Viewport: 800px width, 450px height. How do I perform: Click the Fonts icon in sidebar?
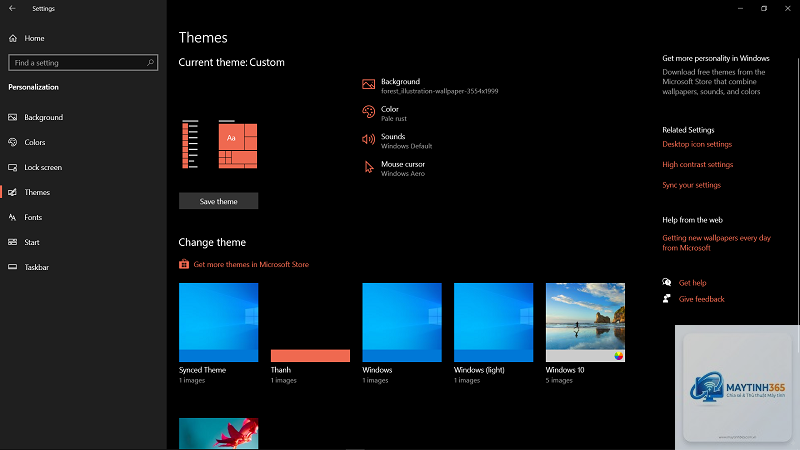pos(13,217)
